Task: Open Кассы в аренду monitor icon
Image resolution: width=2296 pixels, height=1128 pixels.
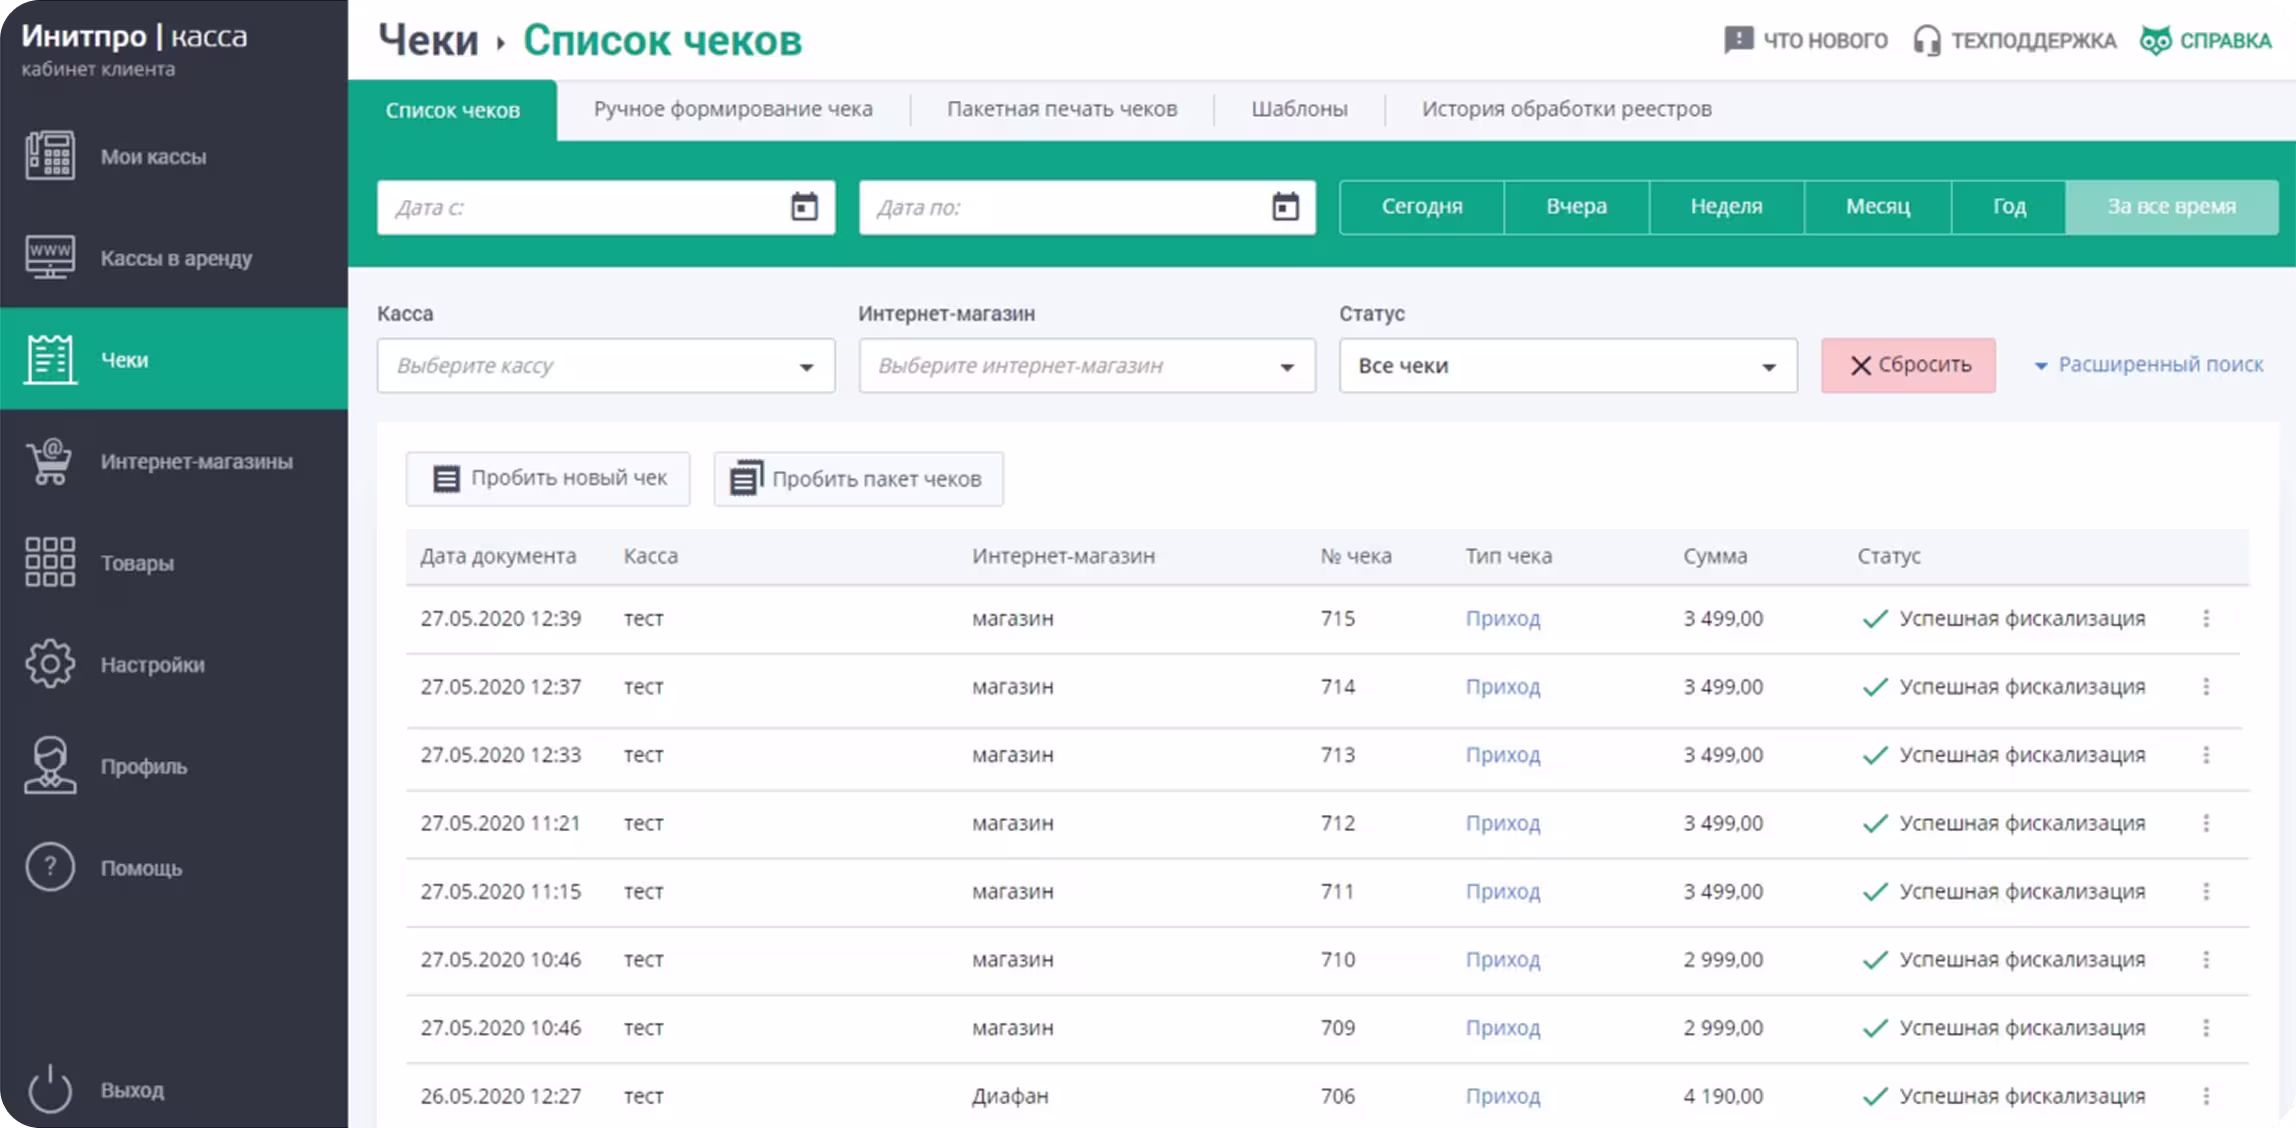Action: [49, 257]
